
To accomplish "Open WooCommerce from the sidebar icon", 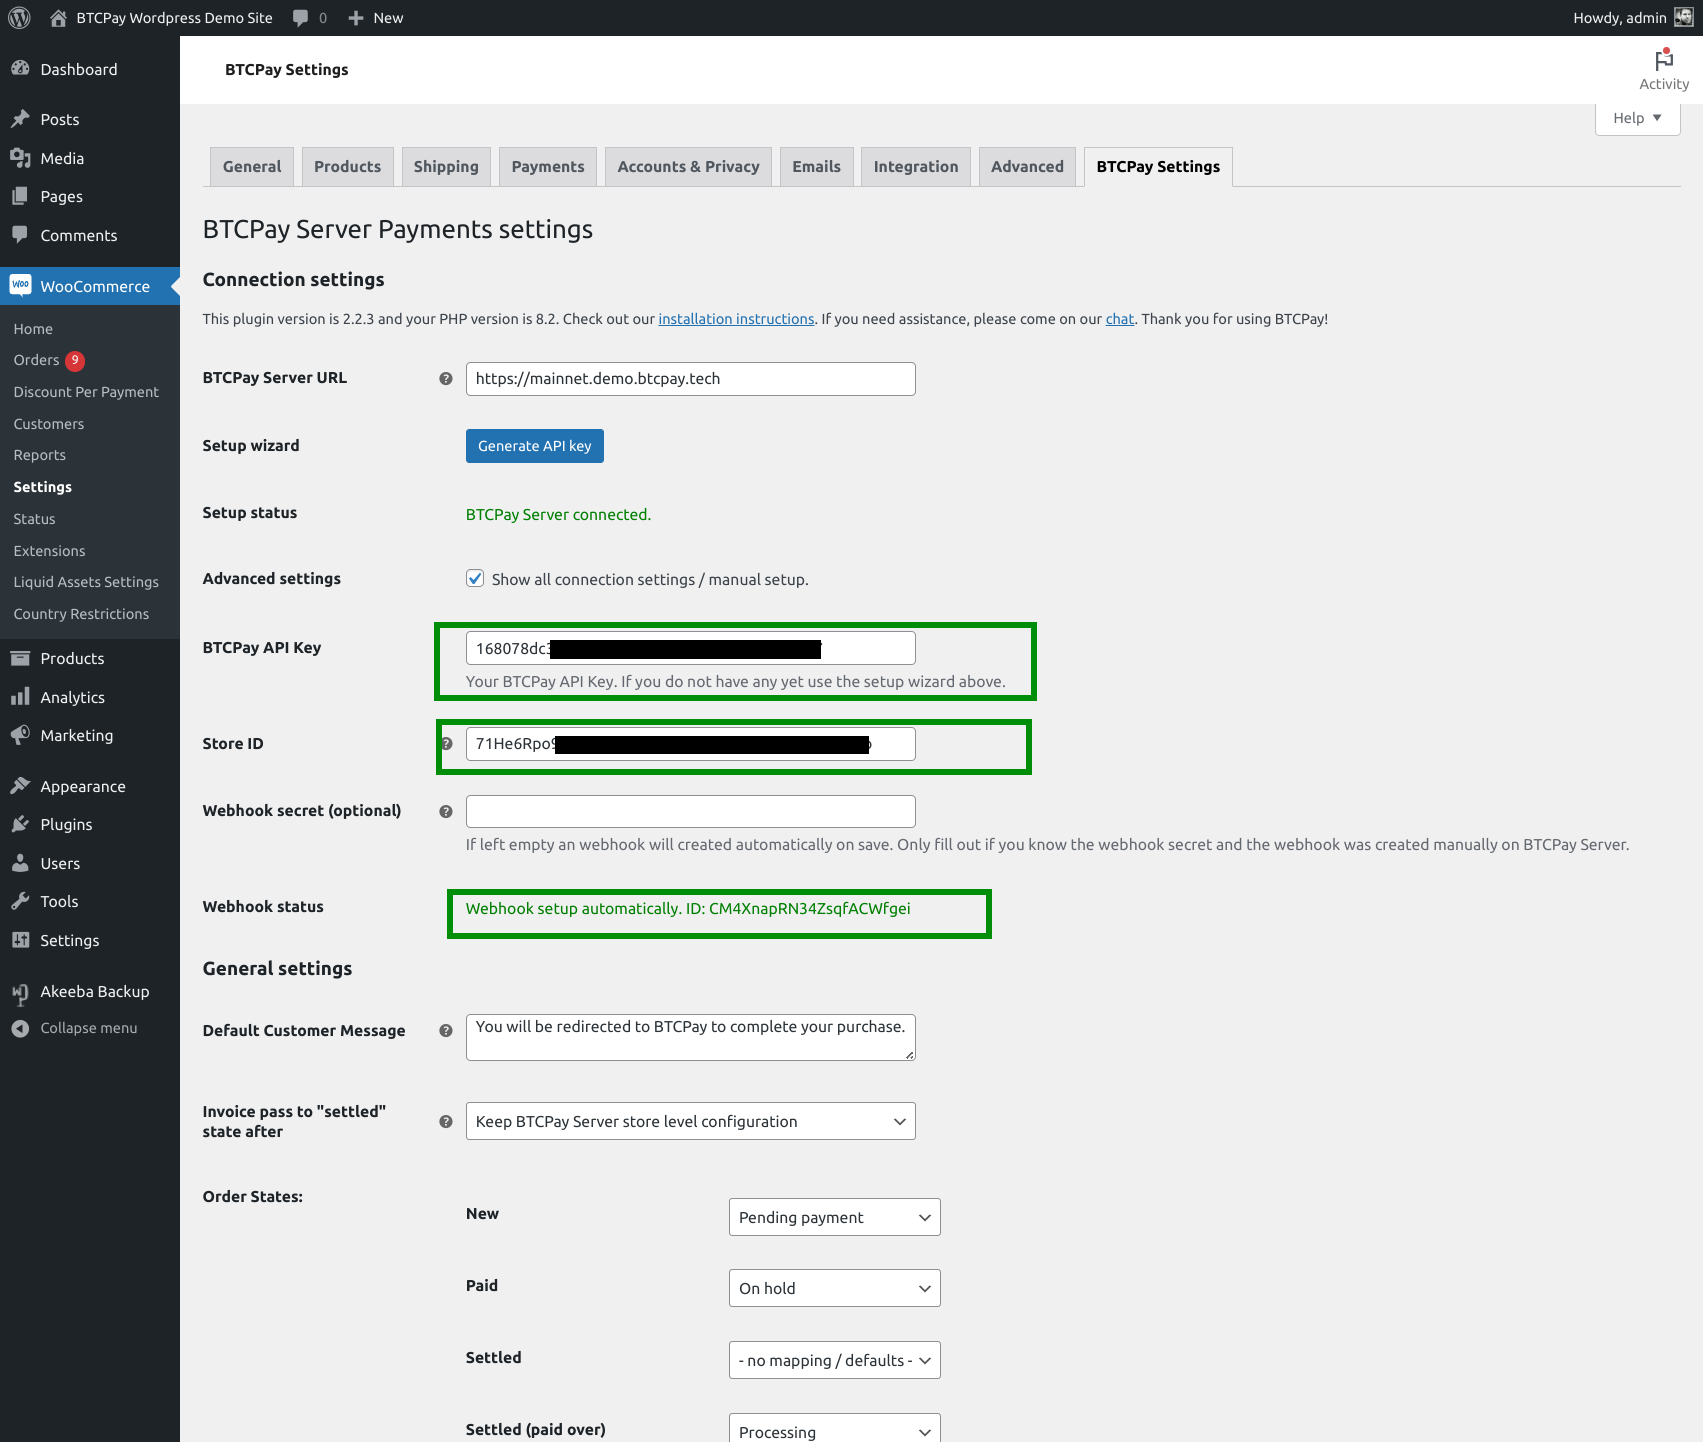I will tap(21, 286).
